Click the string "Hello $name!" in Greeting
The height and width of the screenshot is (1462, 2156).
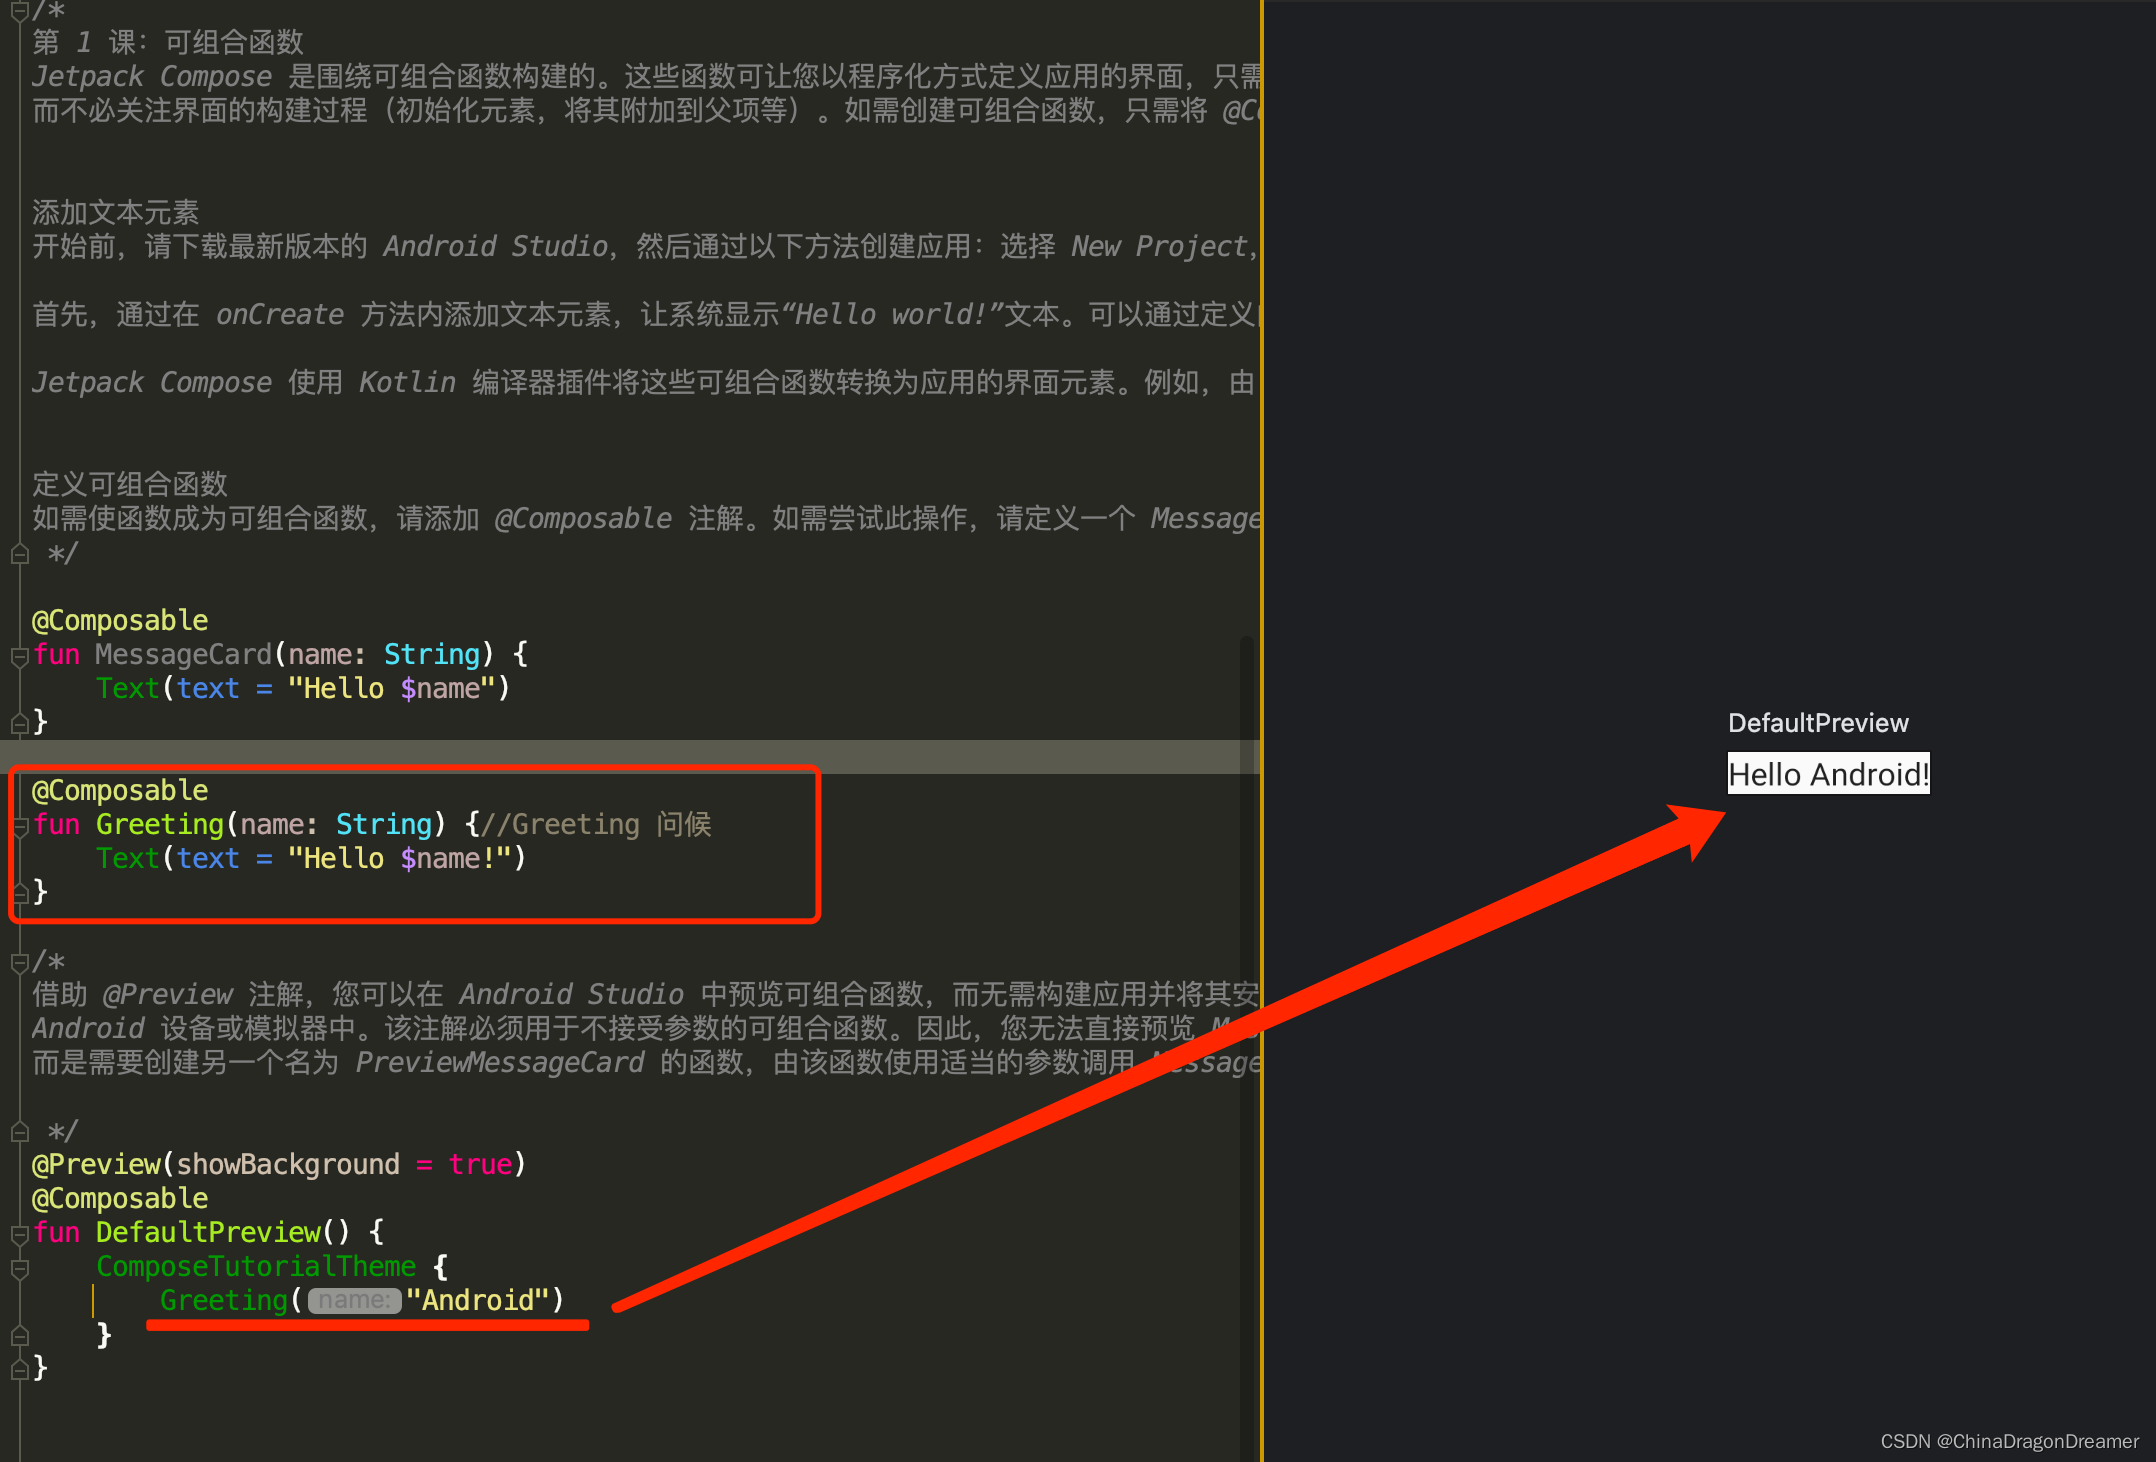(400, 859)
